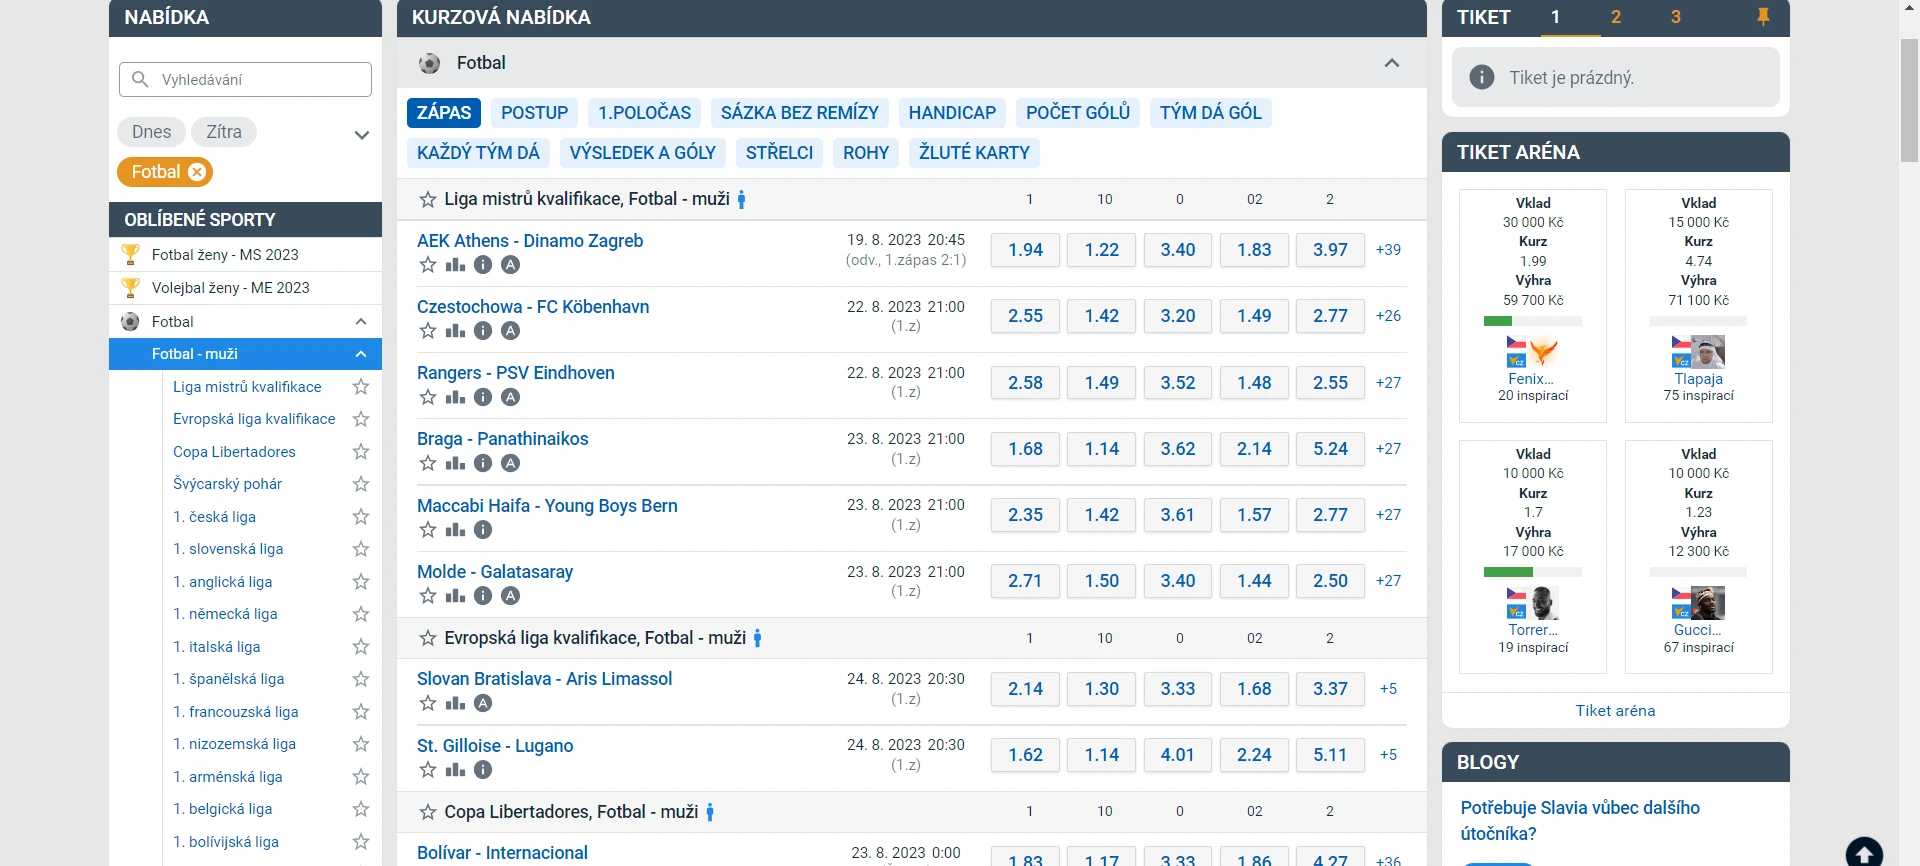Click info icon under St. Gilloise - Lugano

[483, 770]
